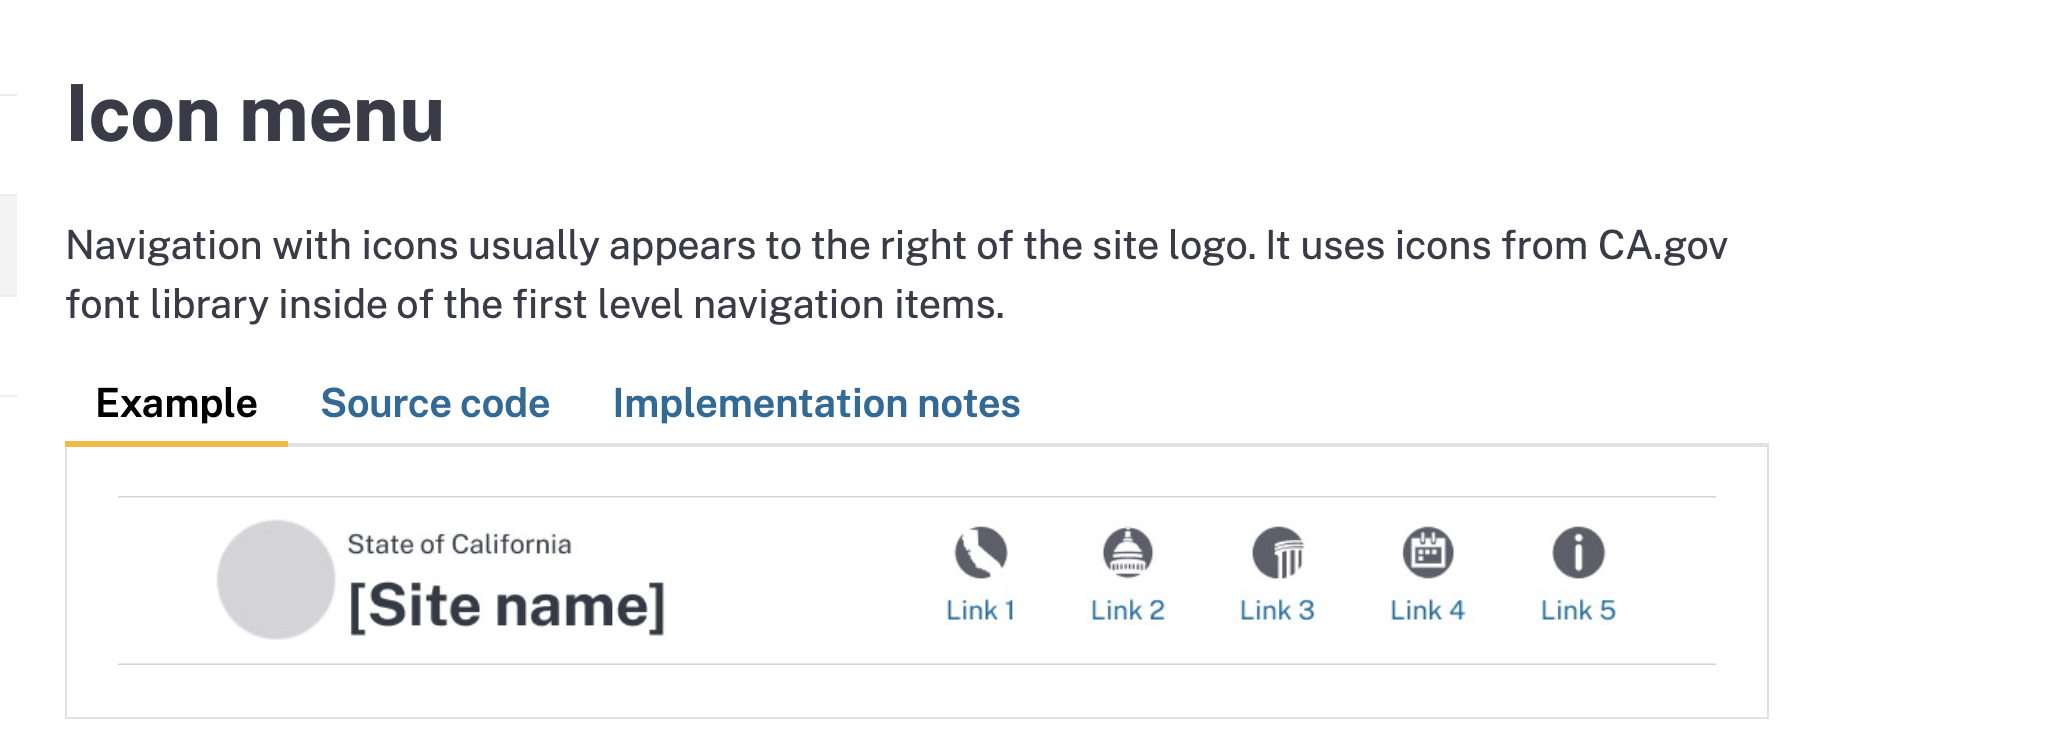Navigate using the Link 5 link

(1578, 610)
